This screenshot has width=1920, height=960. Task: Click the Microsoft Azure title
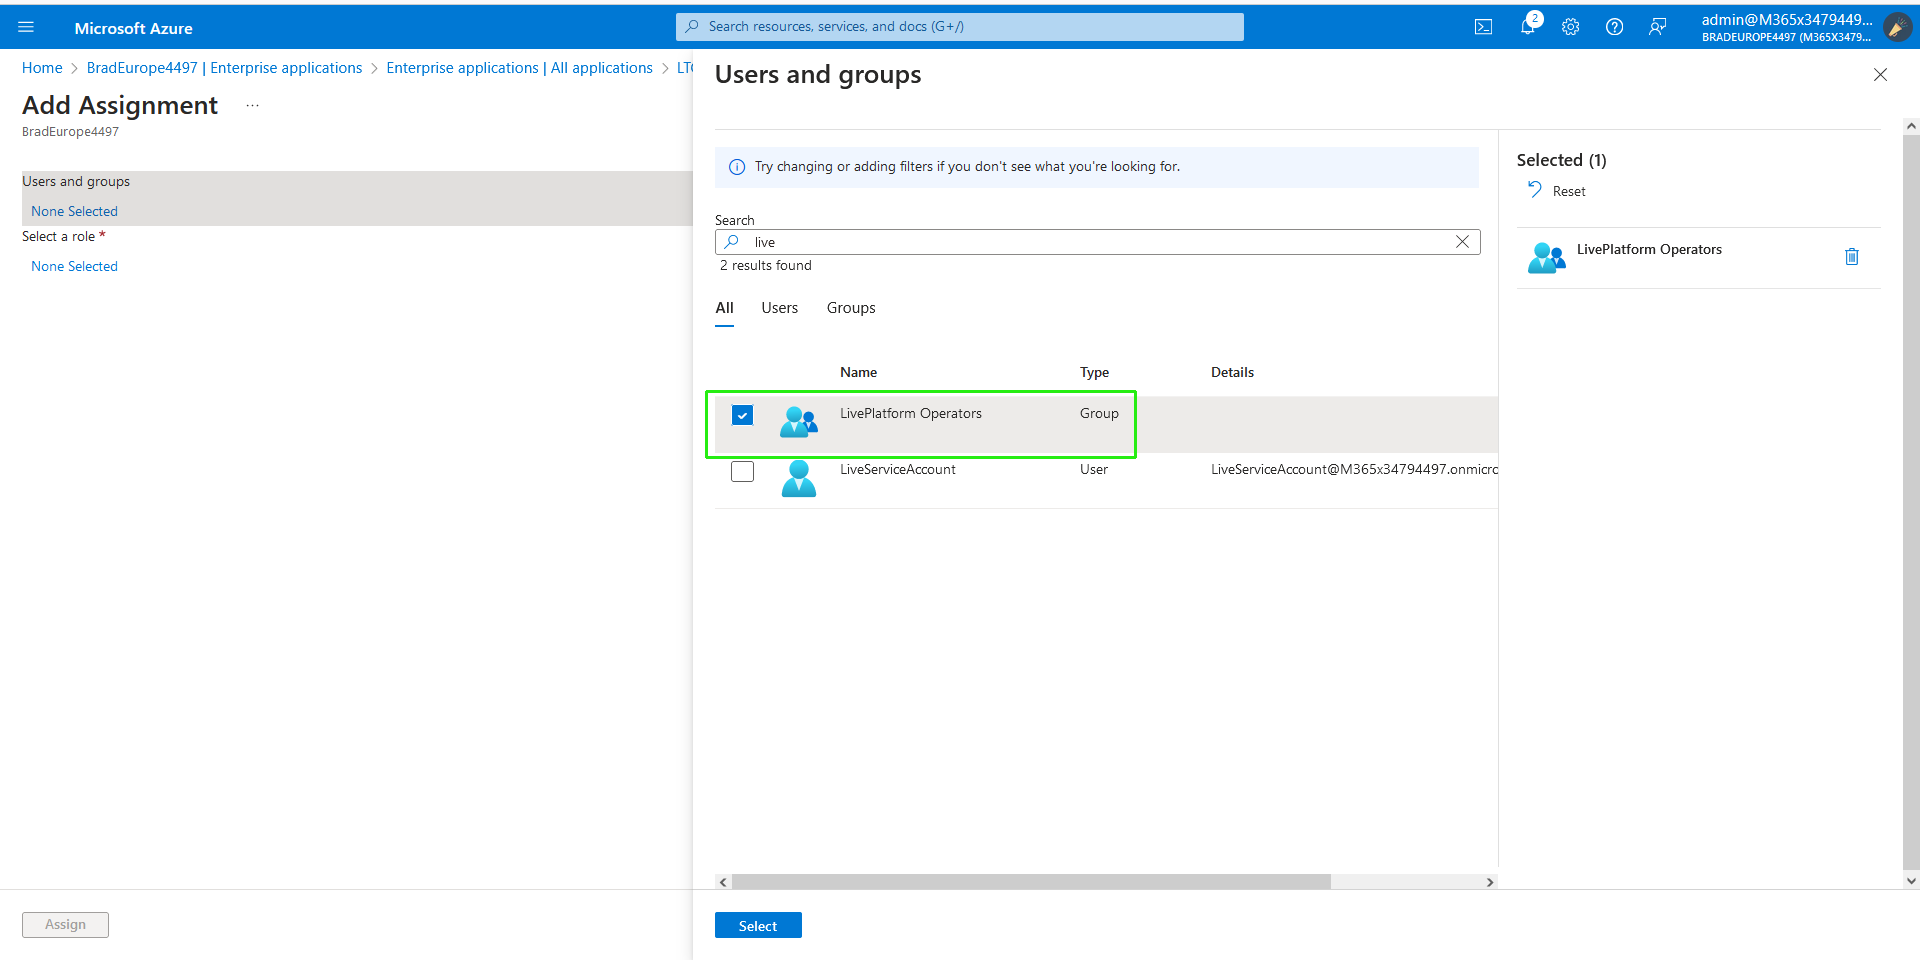point(133,28)
